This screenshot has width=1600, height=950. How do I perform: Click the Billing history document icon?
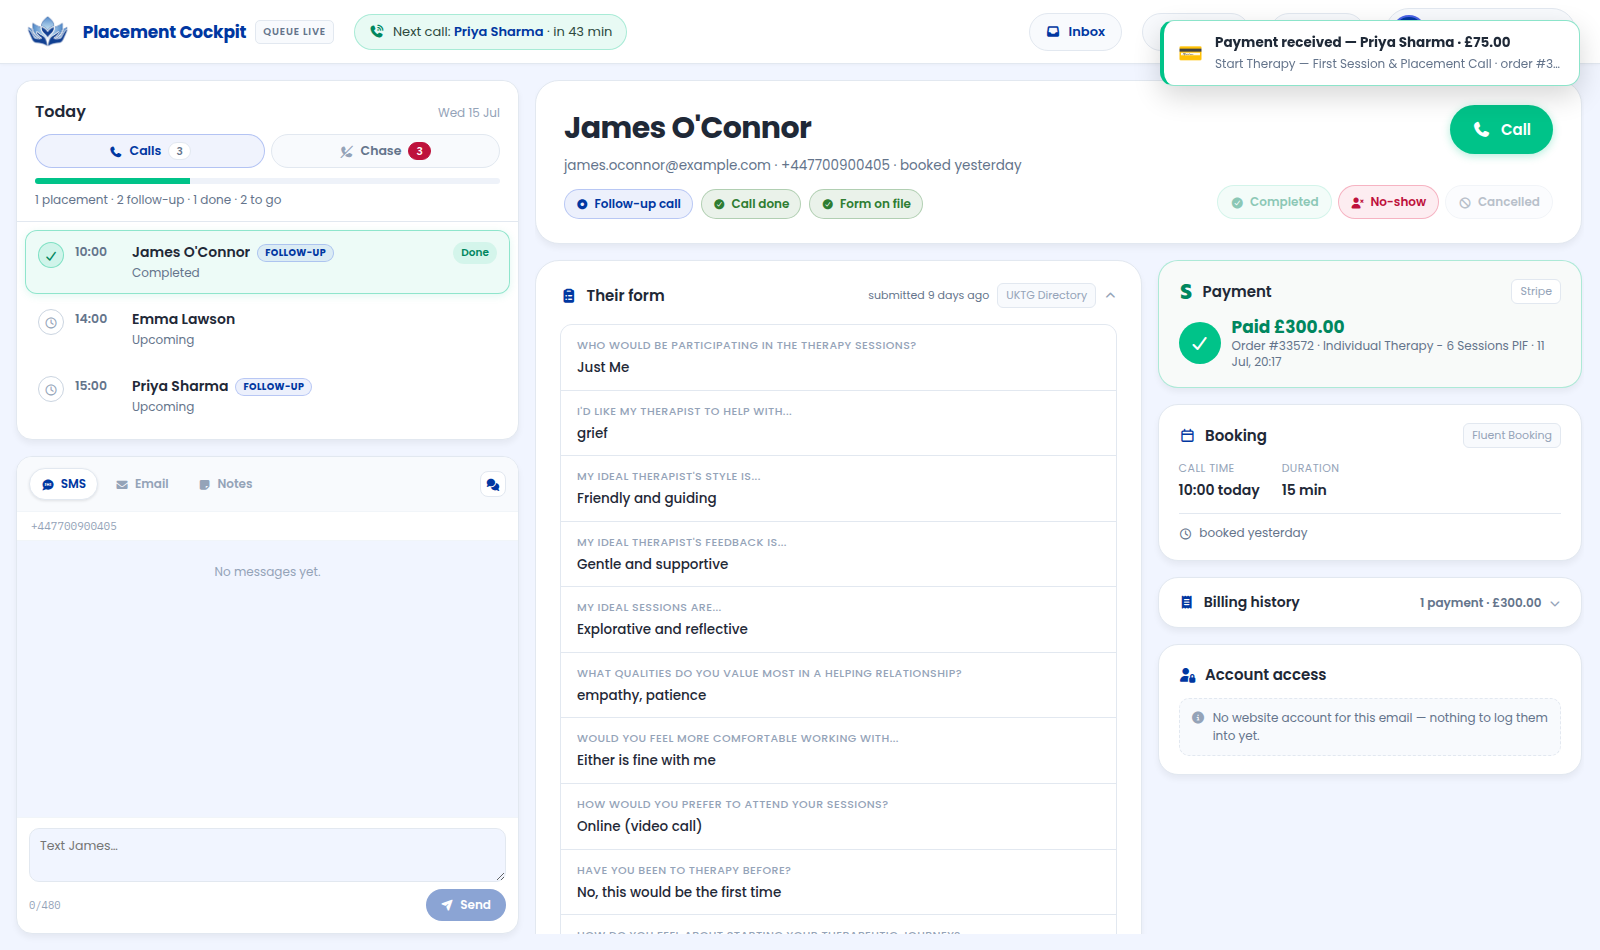pos(1187,603)
